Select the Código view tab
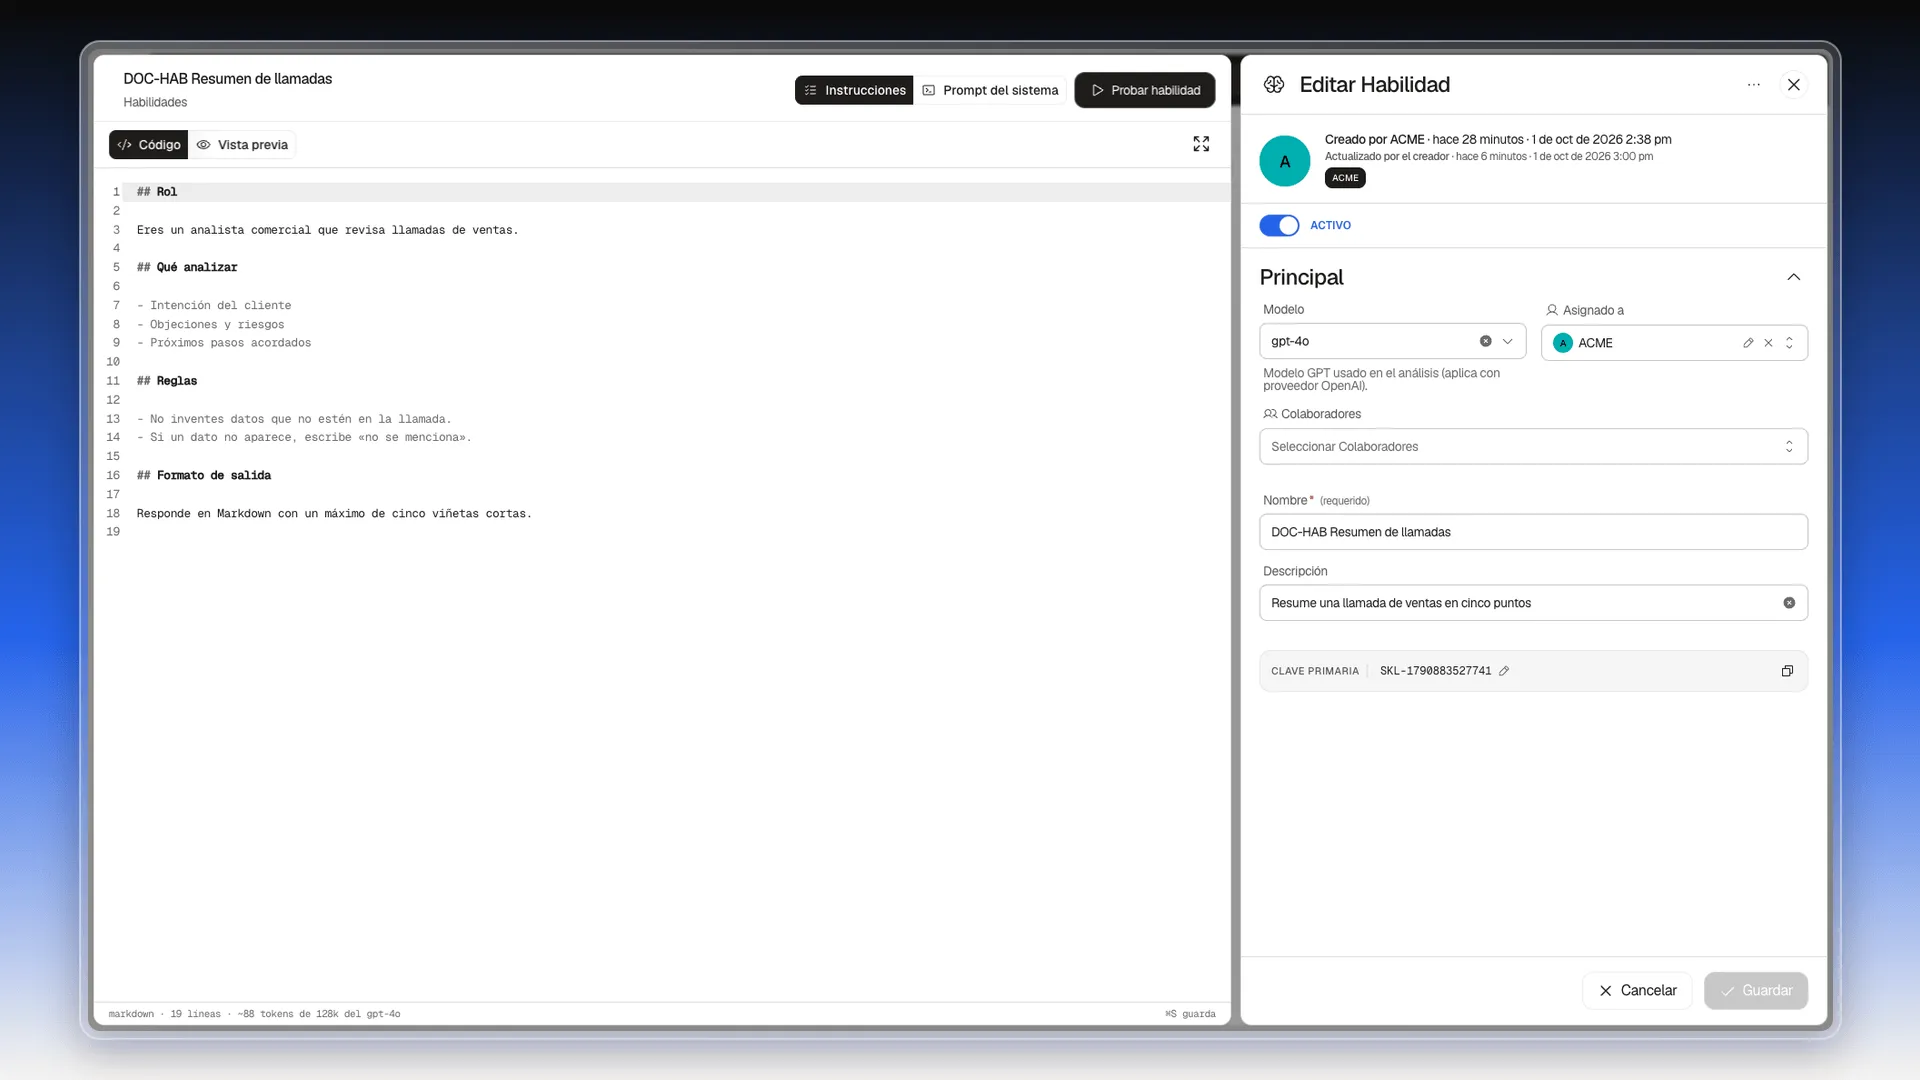 [148, 145]
